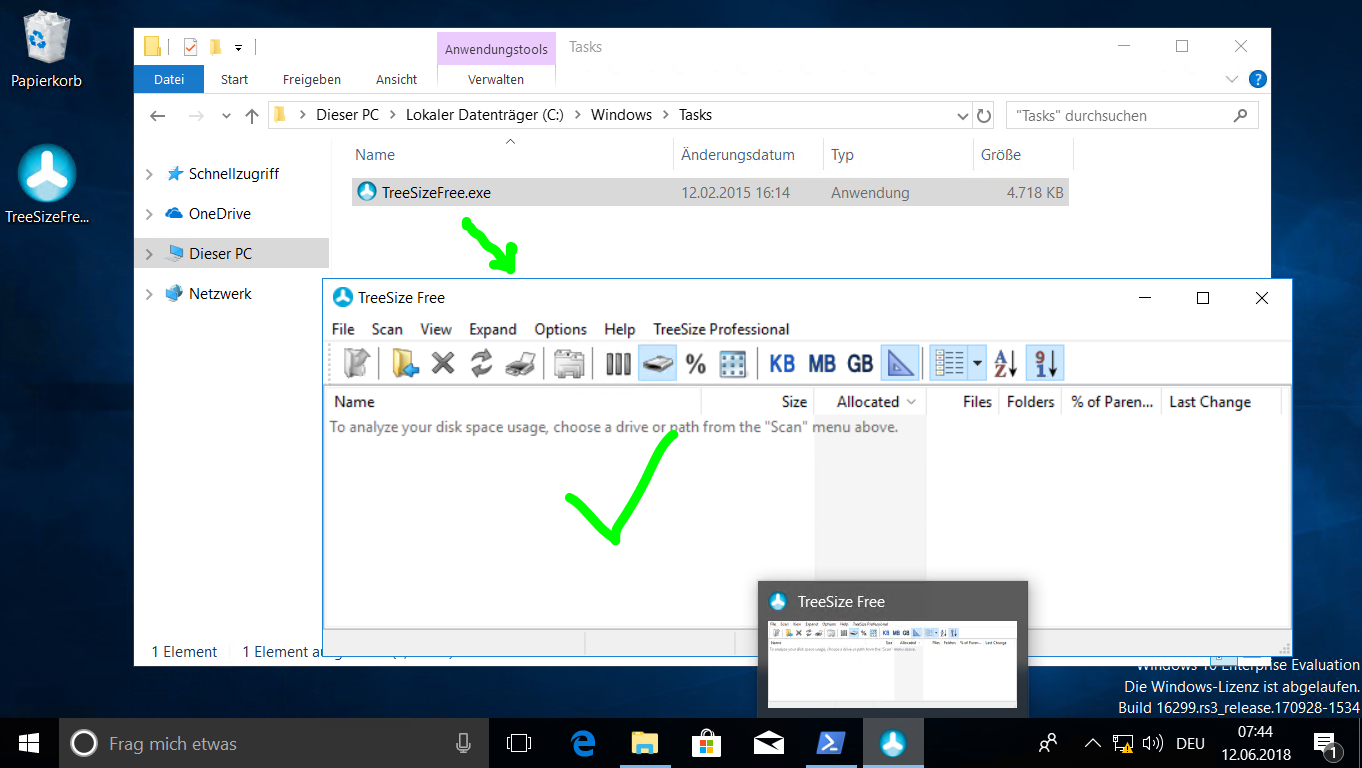Switch size unit to MB
Image resolution: width=1362 pixels, height=768 pixels.
pyautogui.click(x=821, y=363)
